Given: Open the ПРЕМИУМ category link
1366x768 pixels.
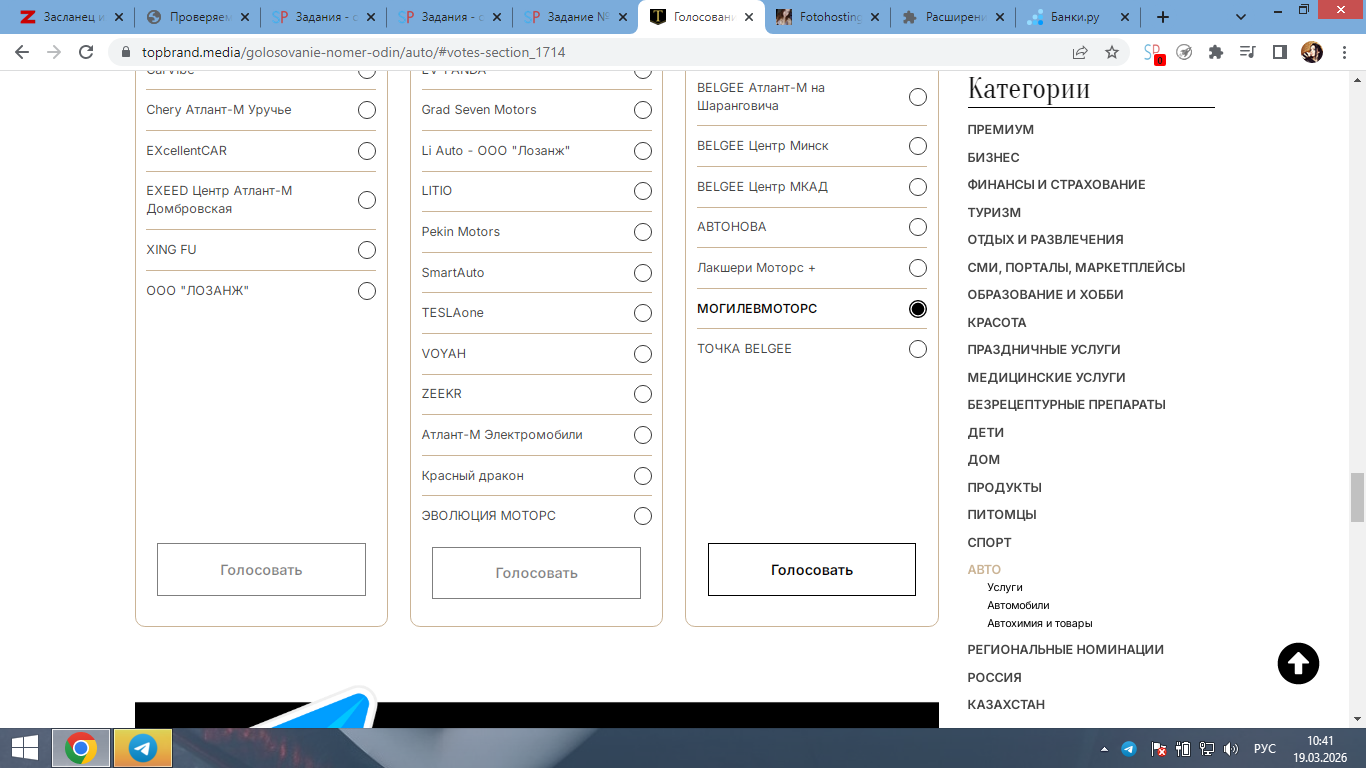Looking at the screenshot, I should [x=1001, y=130].
